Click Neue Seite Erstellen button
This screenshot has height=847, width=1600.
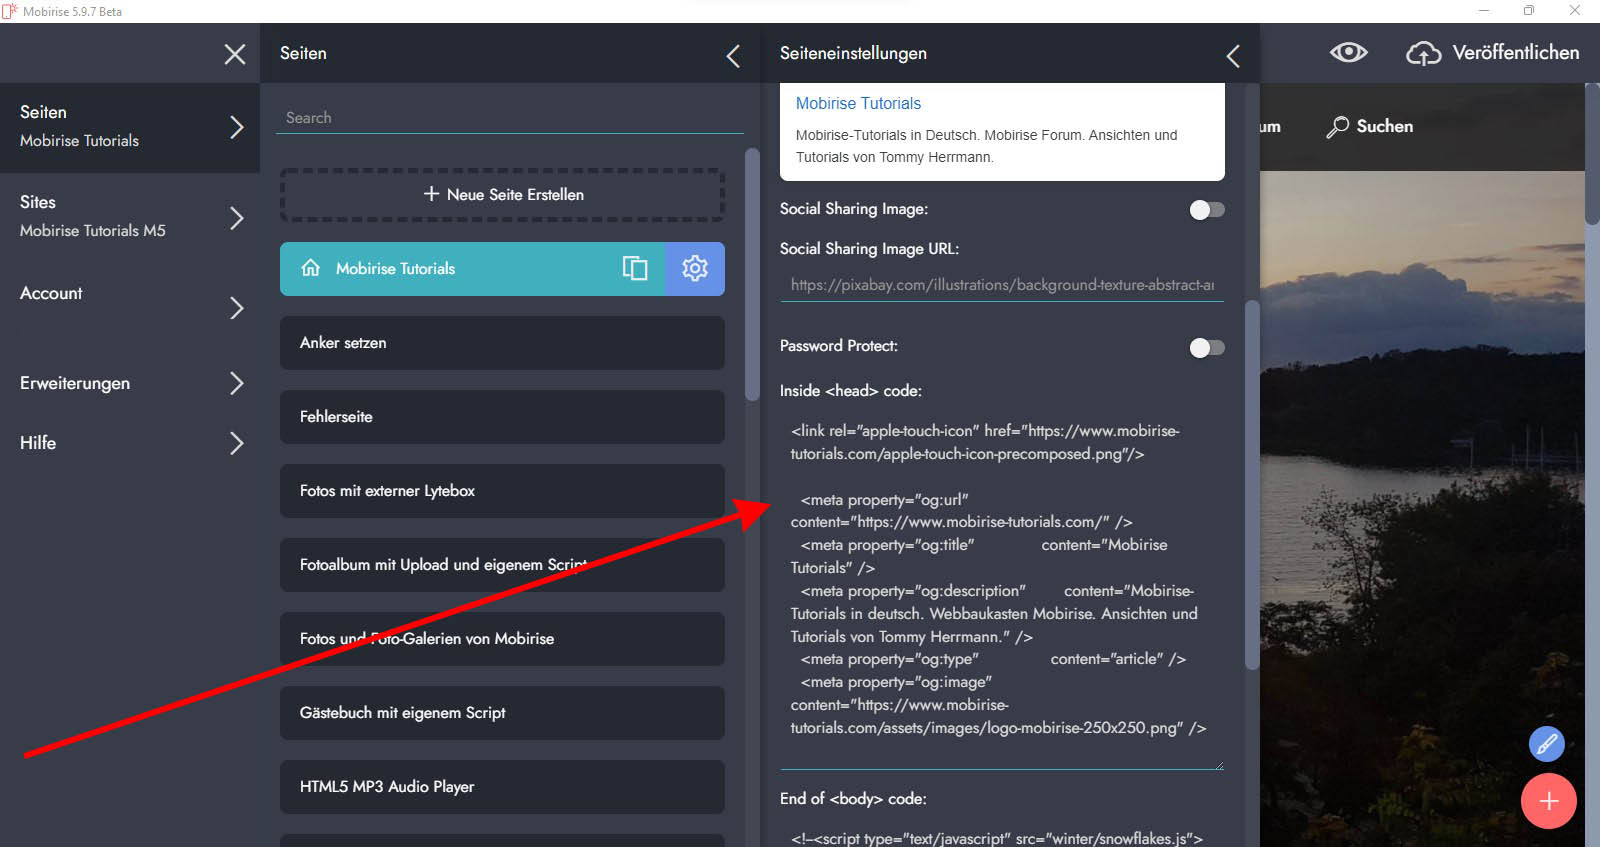502,195
